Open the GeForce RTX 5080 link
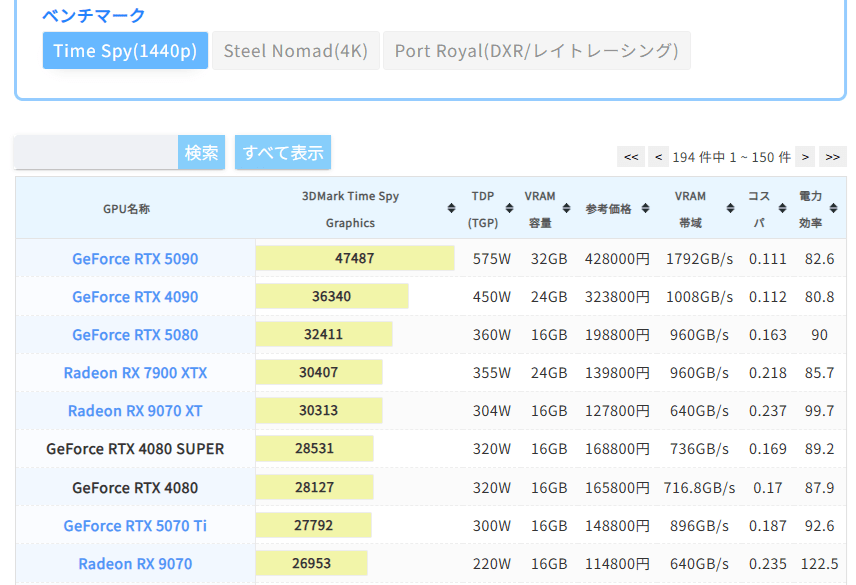 [x=135, y=335]
